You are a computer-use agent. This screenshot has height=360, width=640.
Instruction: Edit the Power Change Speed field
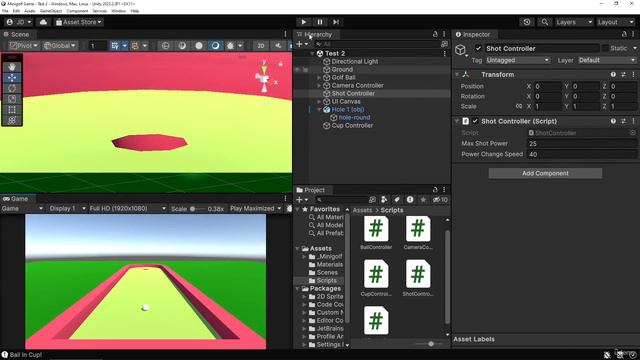pyautogui.click(x=582, y=154)
